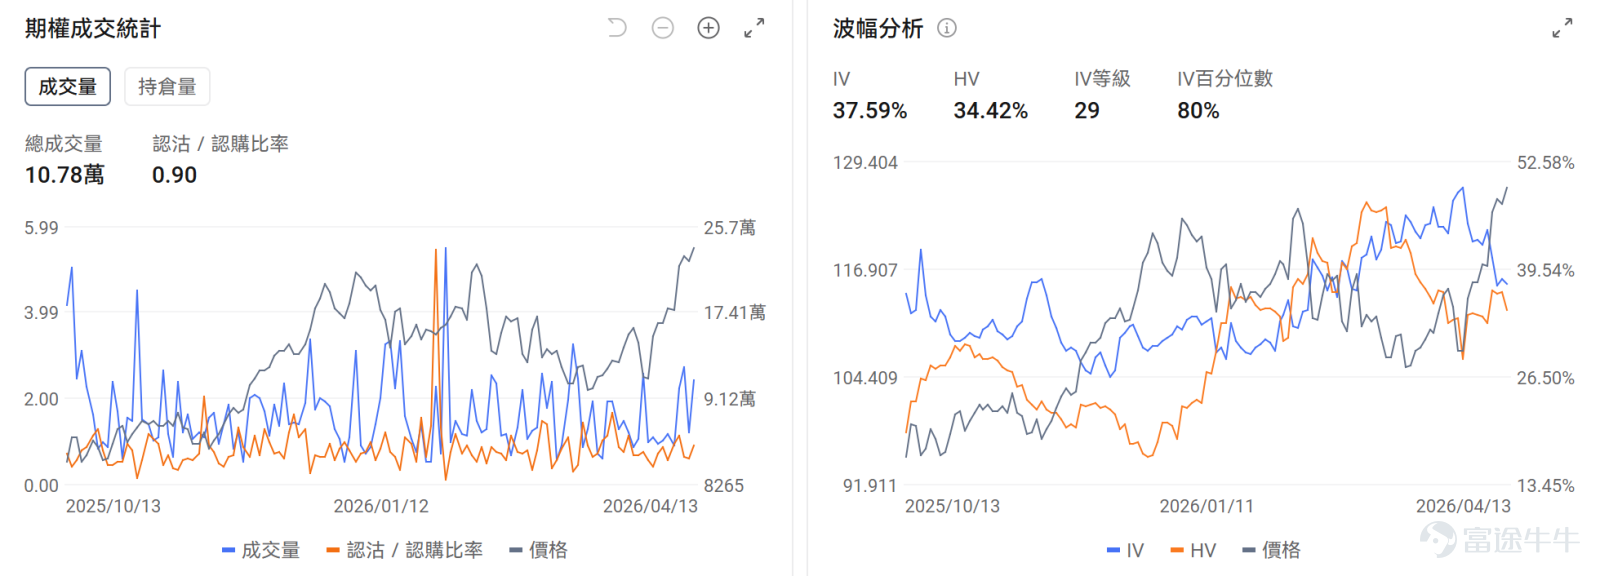Click the 25.7萬 axis label
This screenshot has height=576, width=1600.
(x=730, y=228)
